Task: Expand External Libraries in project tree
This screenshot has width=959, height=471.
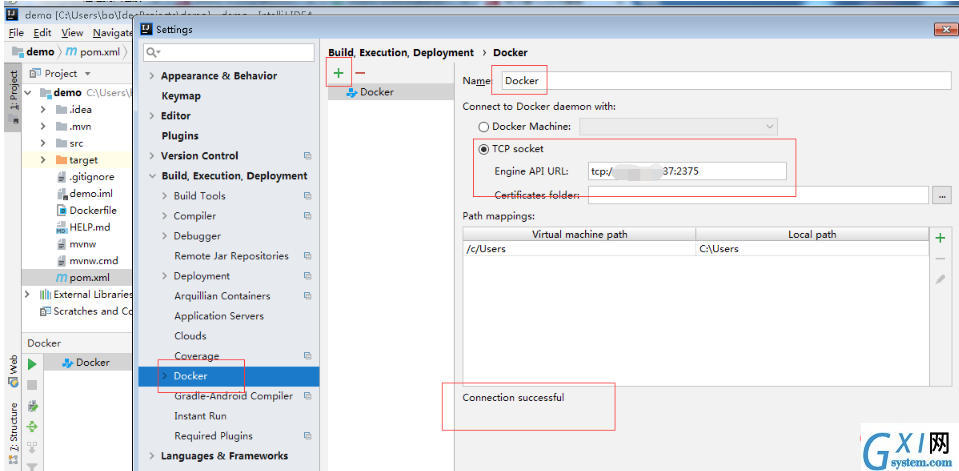Action: (x=27, y=294)
